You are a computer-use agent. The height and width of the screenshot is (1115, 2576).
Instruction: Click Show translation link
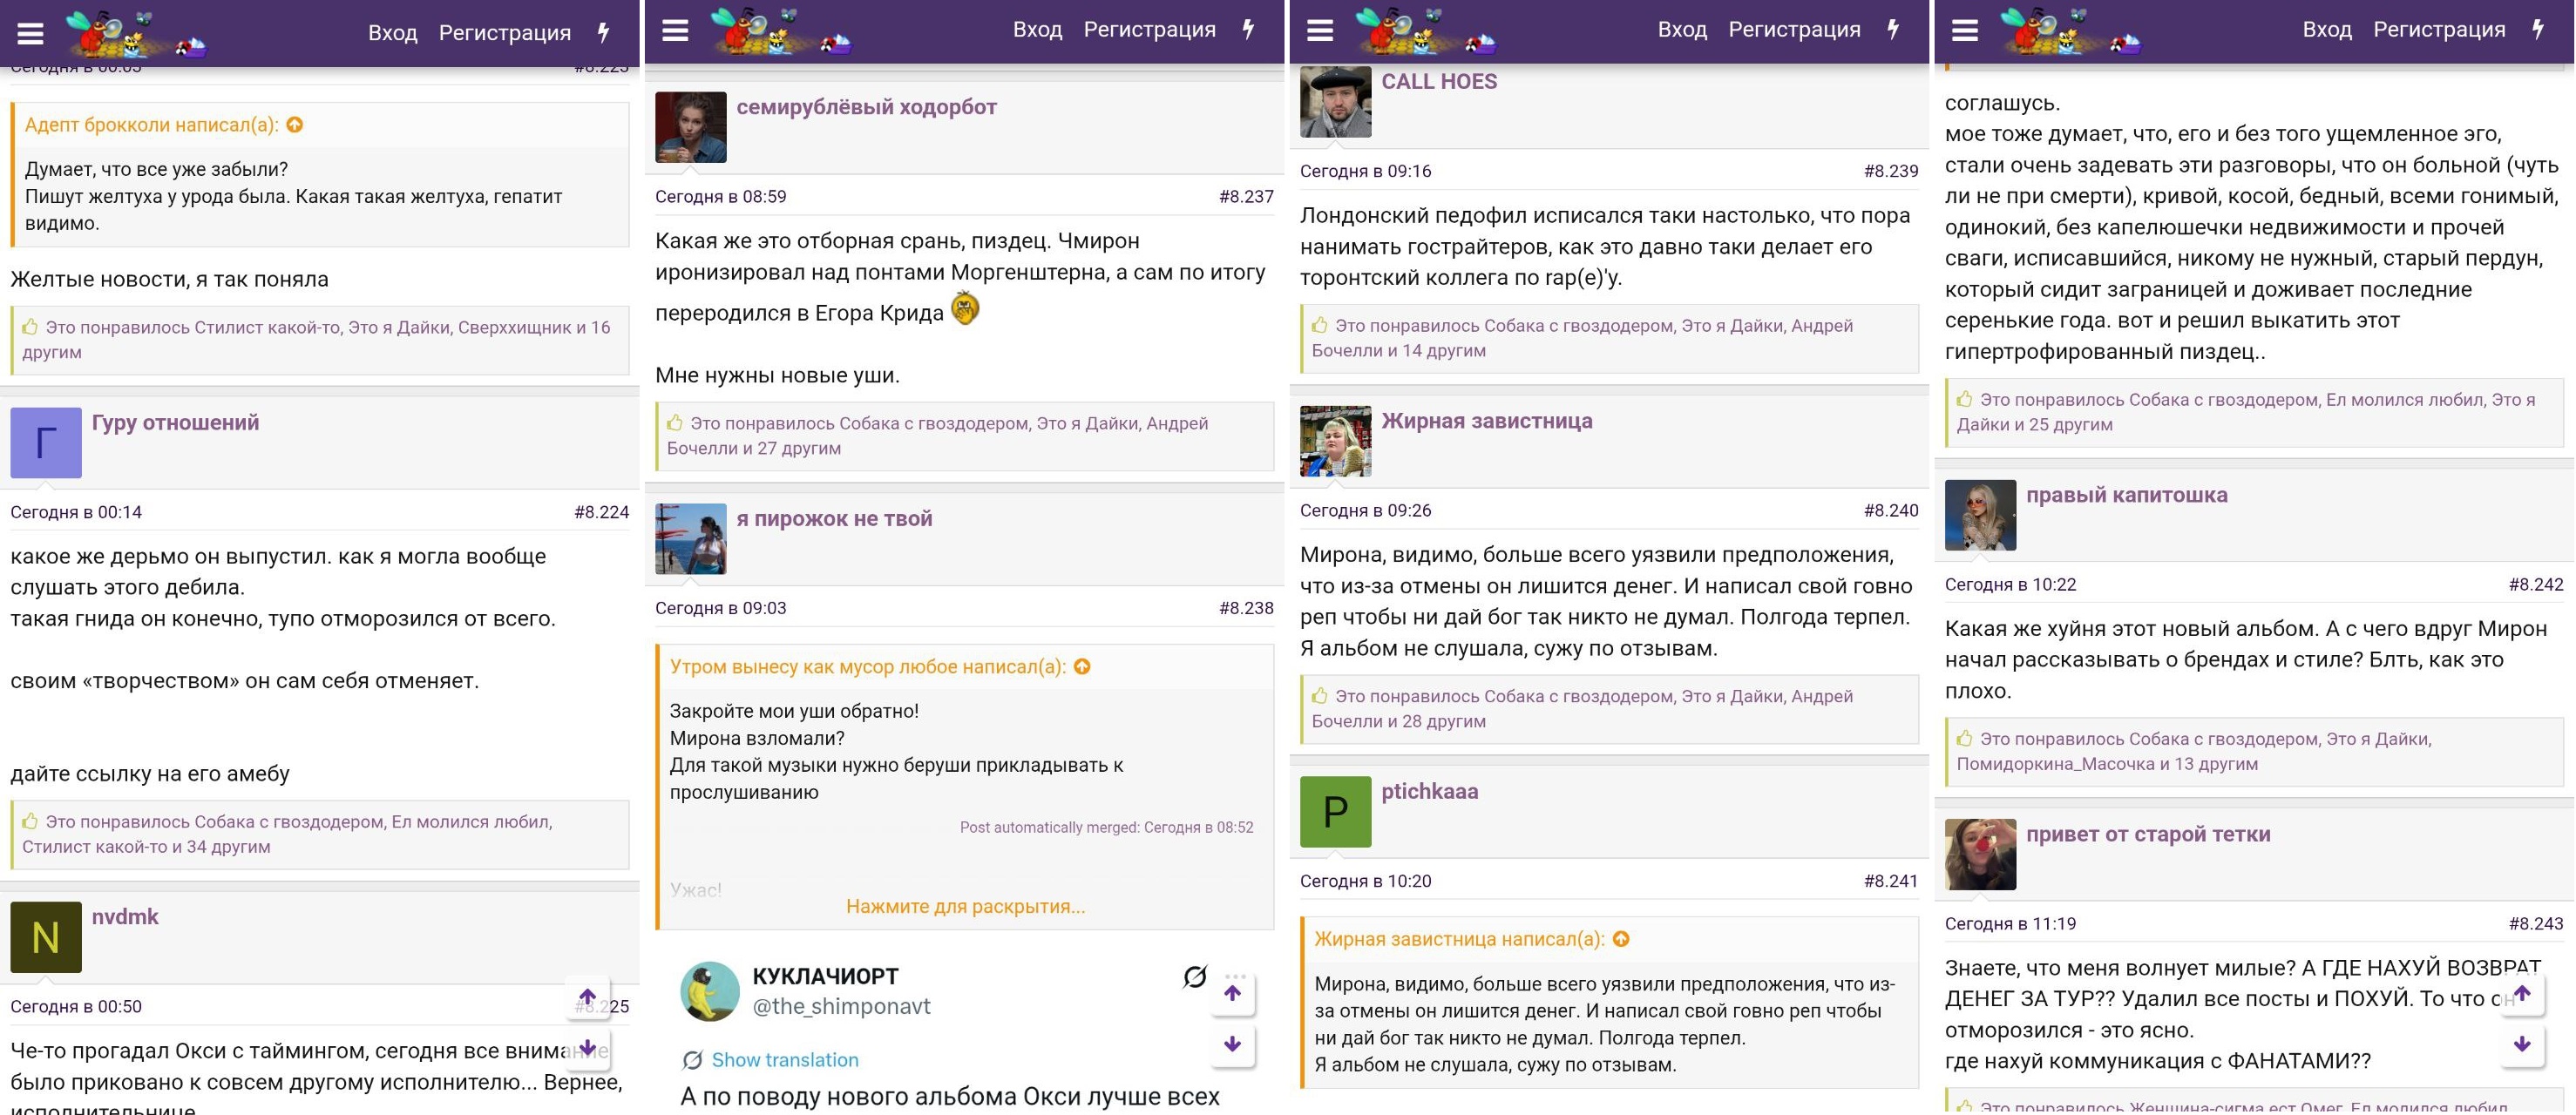[785, 1060]
